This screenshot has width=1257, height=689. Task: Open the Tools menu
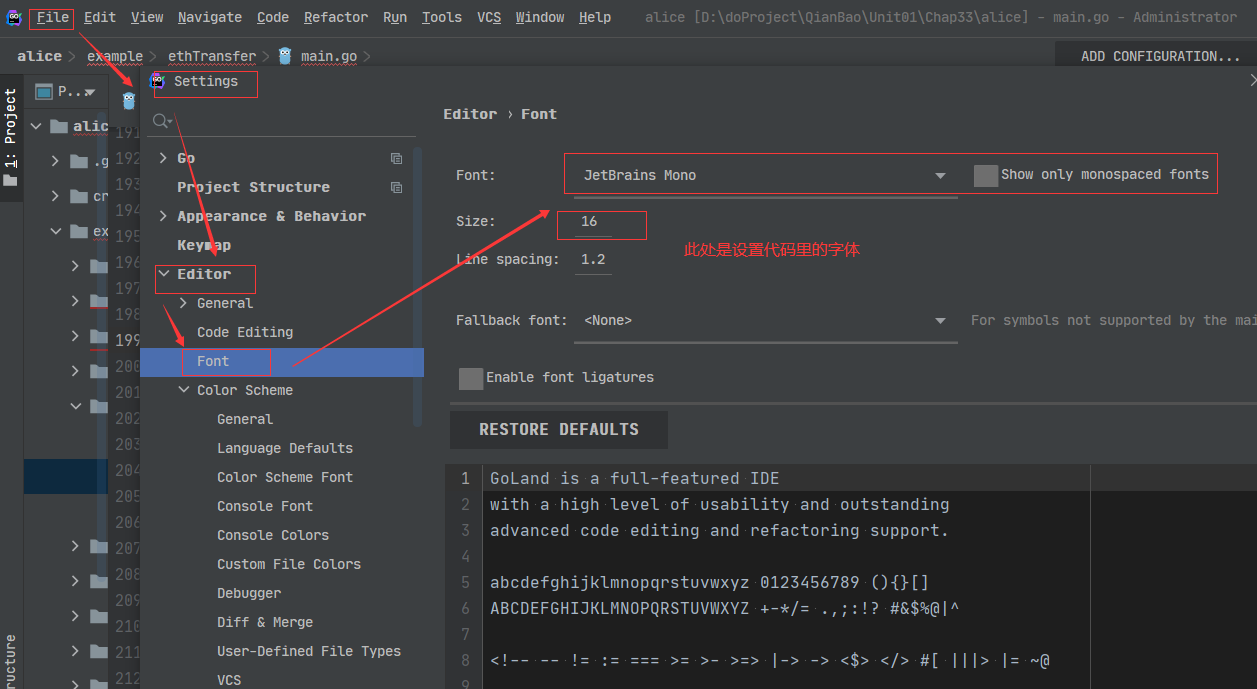442,17
